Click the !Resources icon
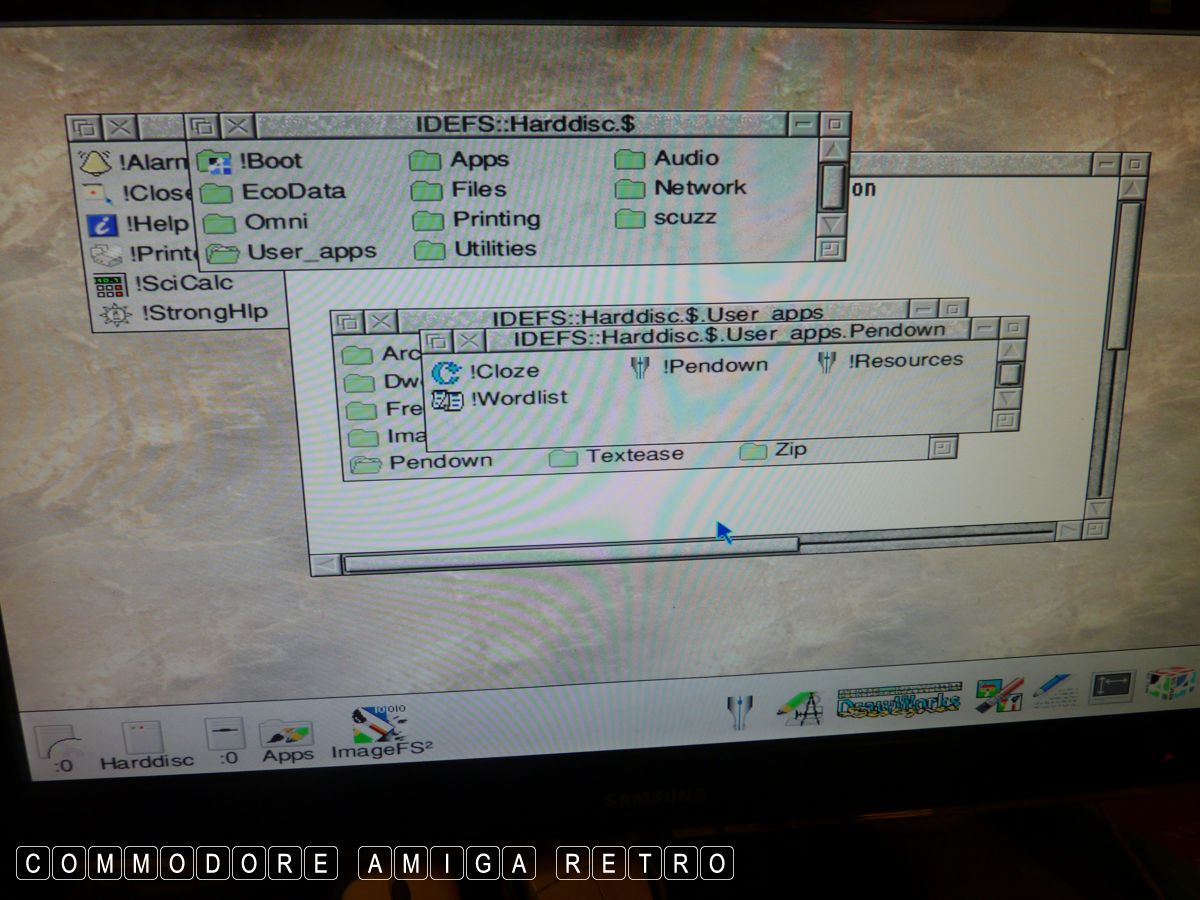The image size is (1200, 900). [827, 362]
